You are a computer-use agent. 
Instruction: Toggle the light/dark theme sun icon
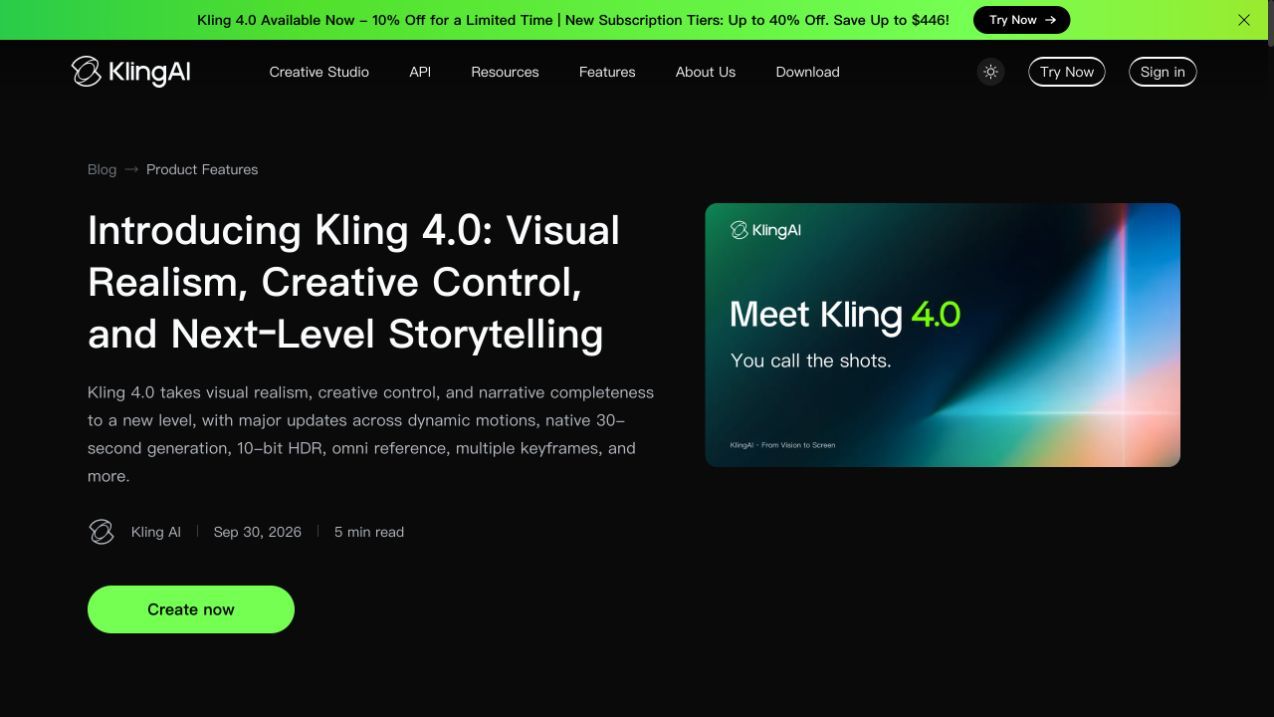pos(991,72)
